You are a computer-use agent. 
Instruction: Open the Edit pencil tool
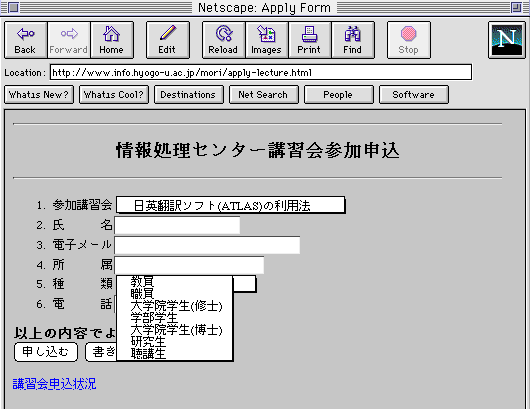point(168,40)
